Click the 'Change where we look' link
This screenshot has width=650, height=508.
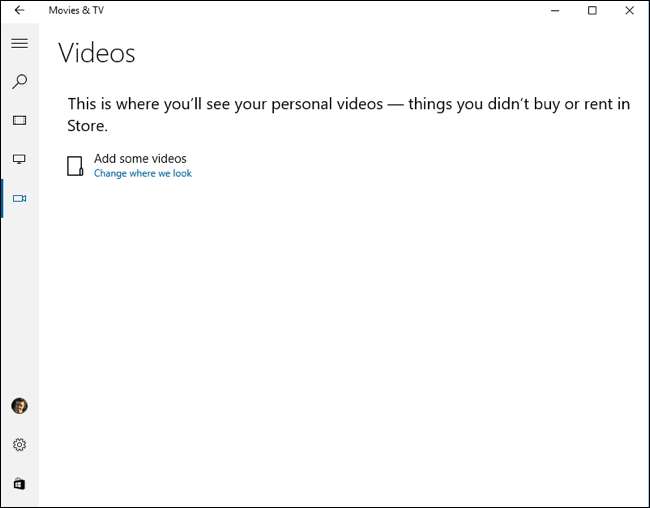pos(143,173)
